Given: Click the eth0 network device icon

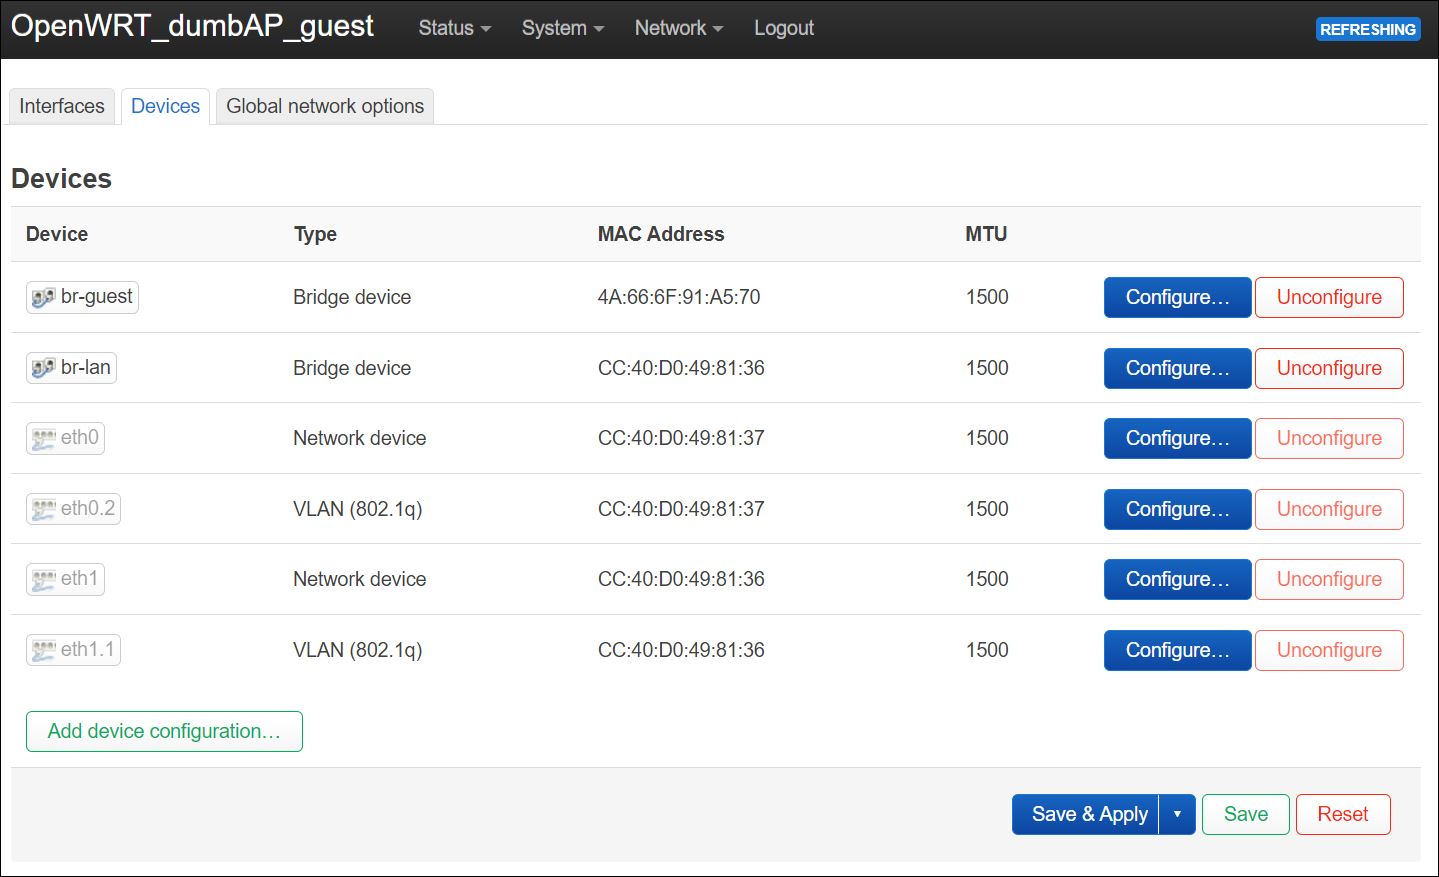Looking at the screenshot, I should 43,438.
